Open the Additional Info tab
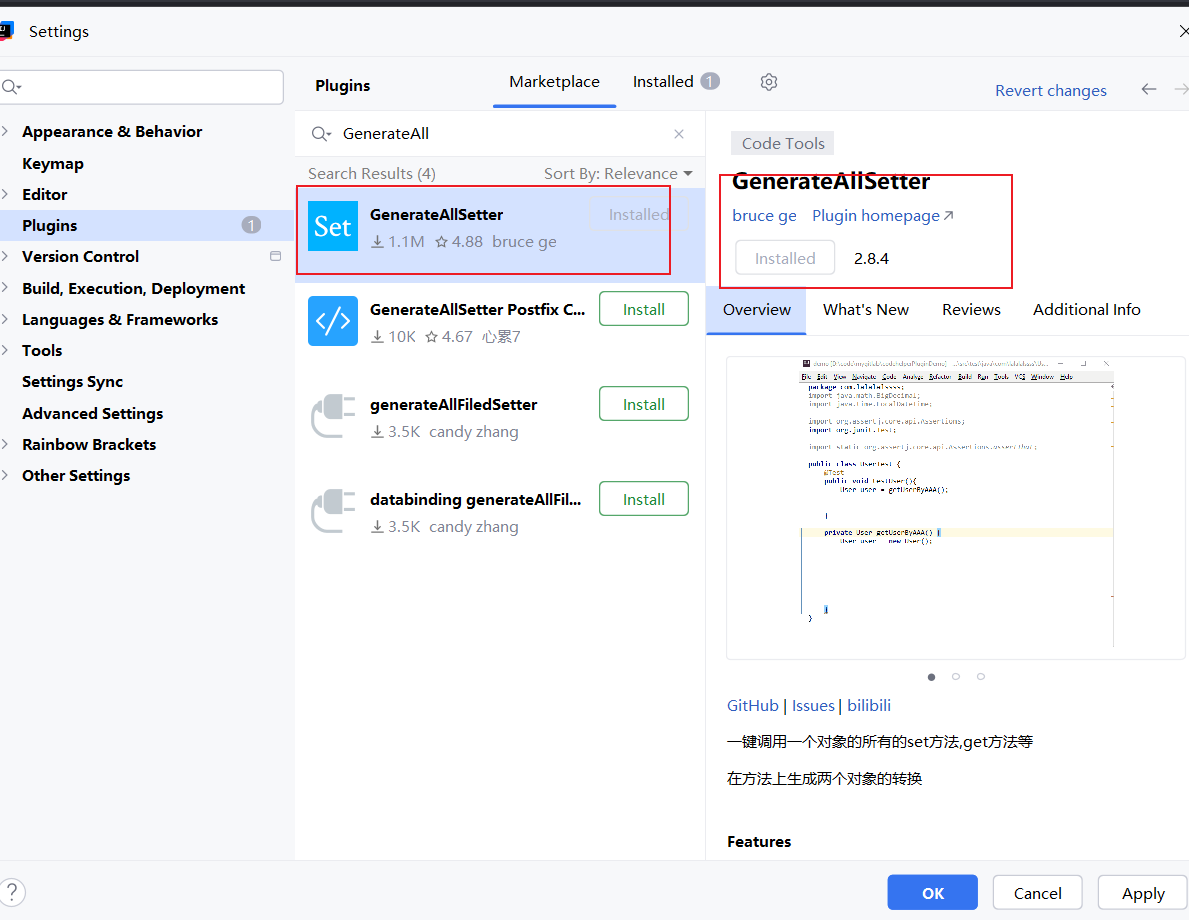The height and width of the screenshot is (920, 1189). [1087, 309]
